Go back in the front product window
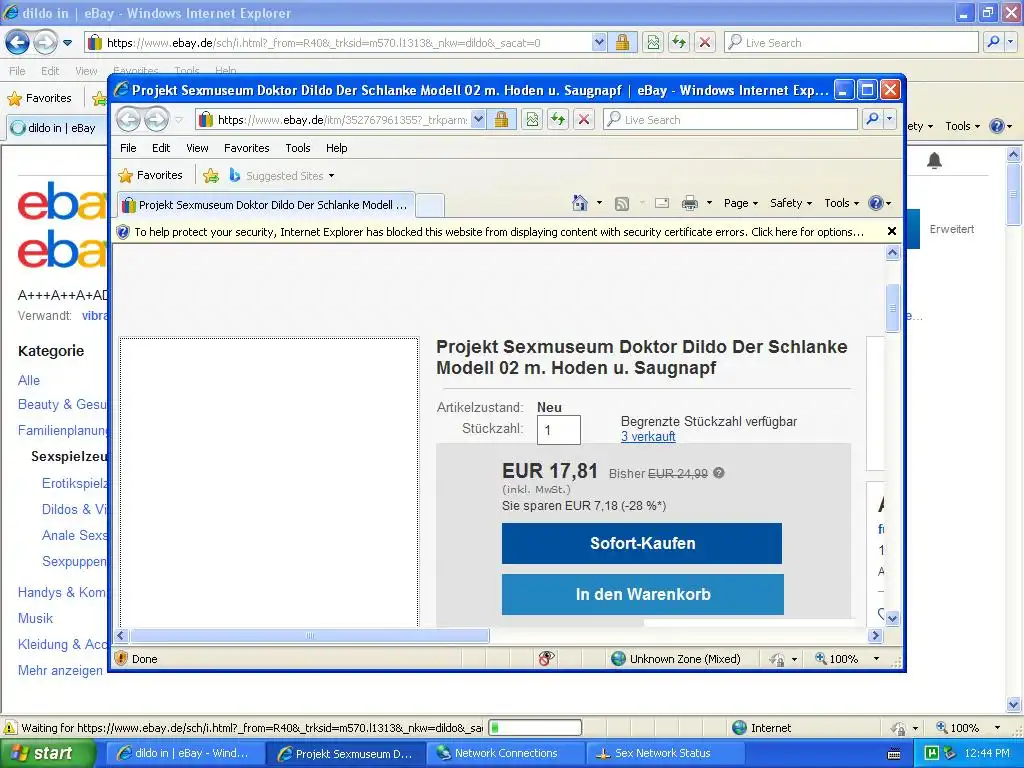This screenshot has height=768, width=1024. pyautogui.click(x=129, y=120)
